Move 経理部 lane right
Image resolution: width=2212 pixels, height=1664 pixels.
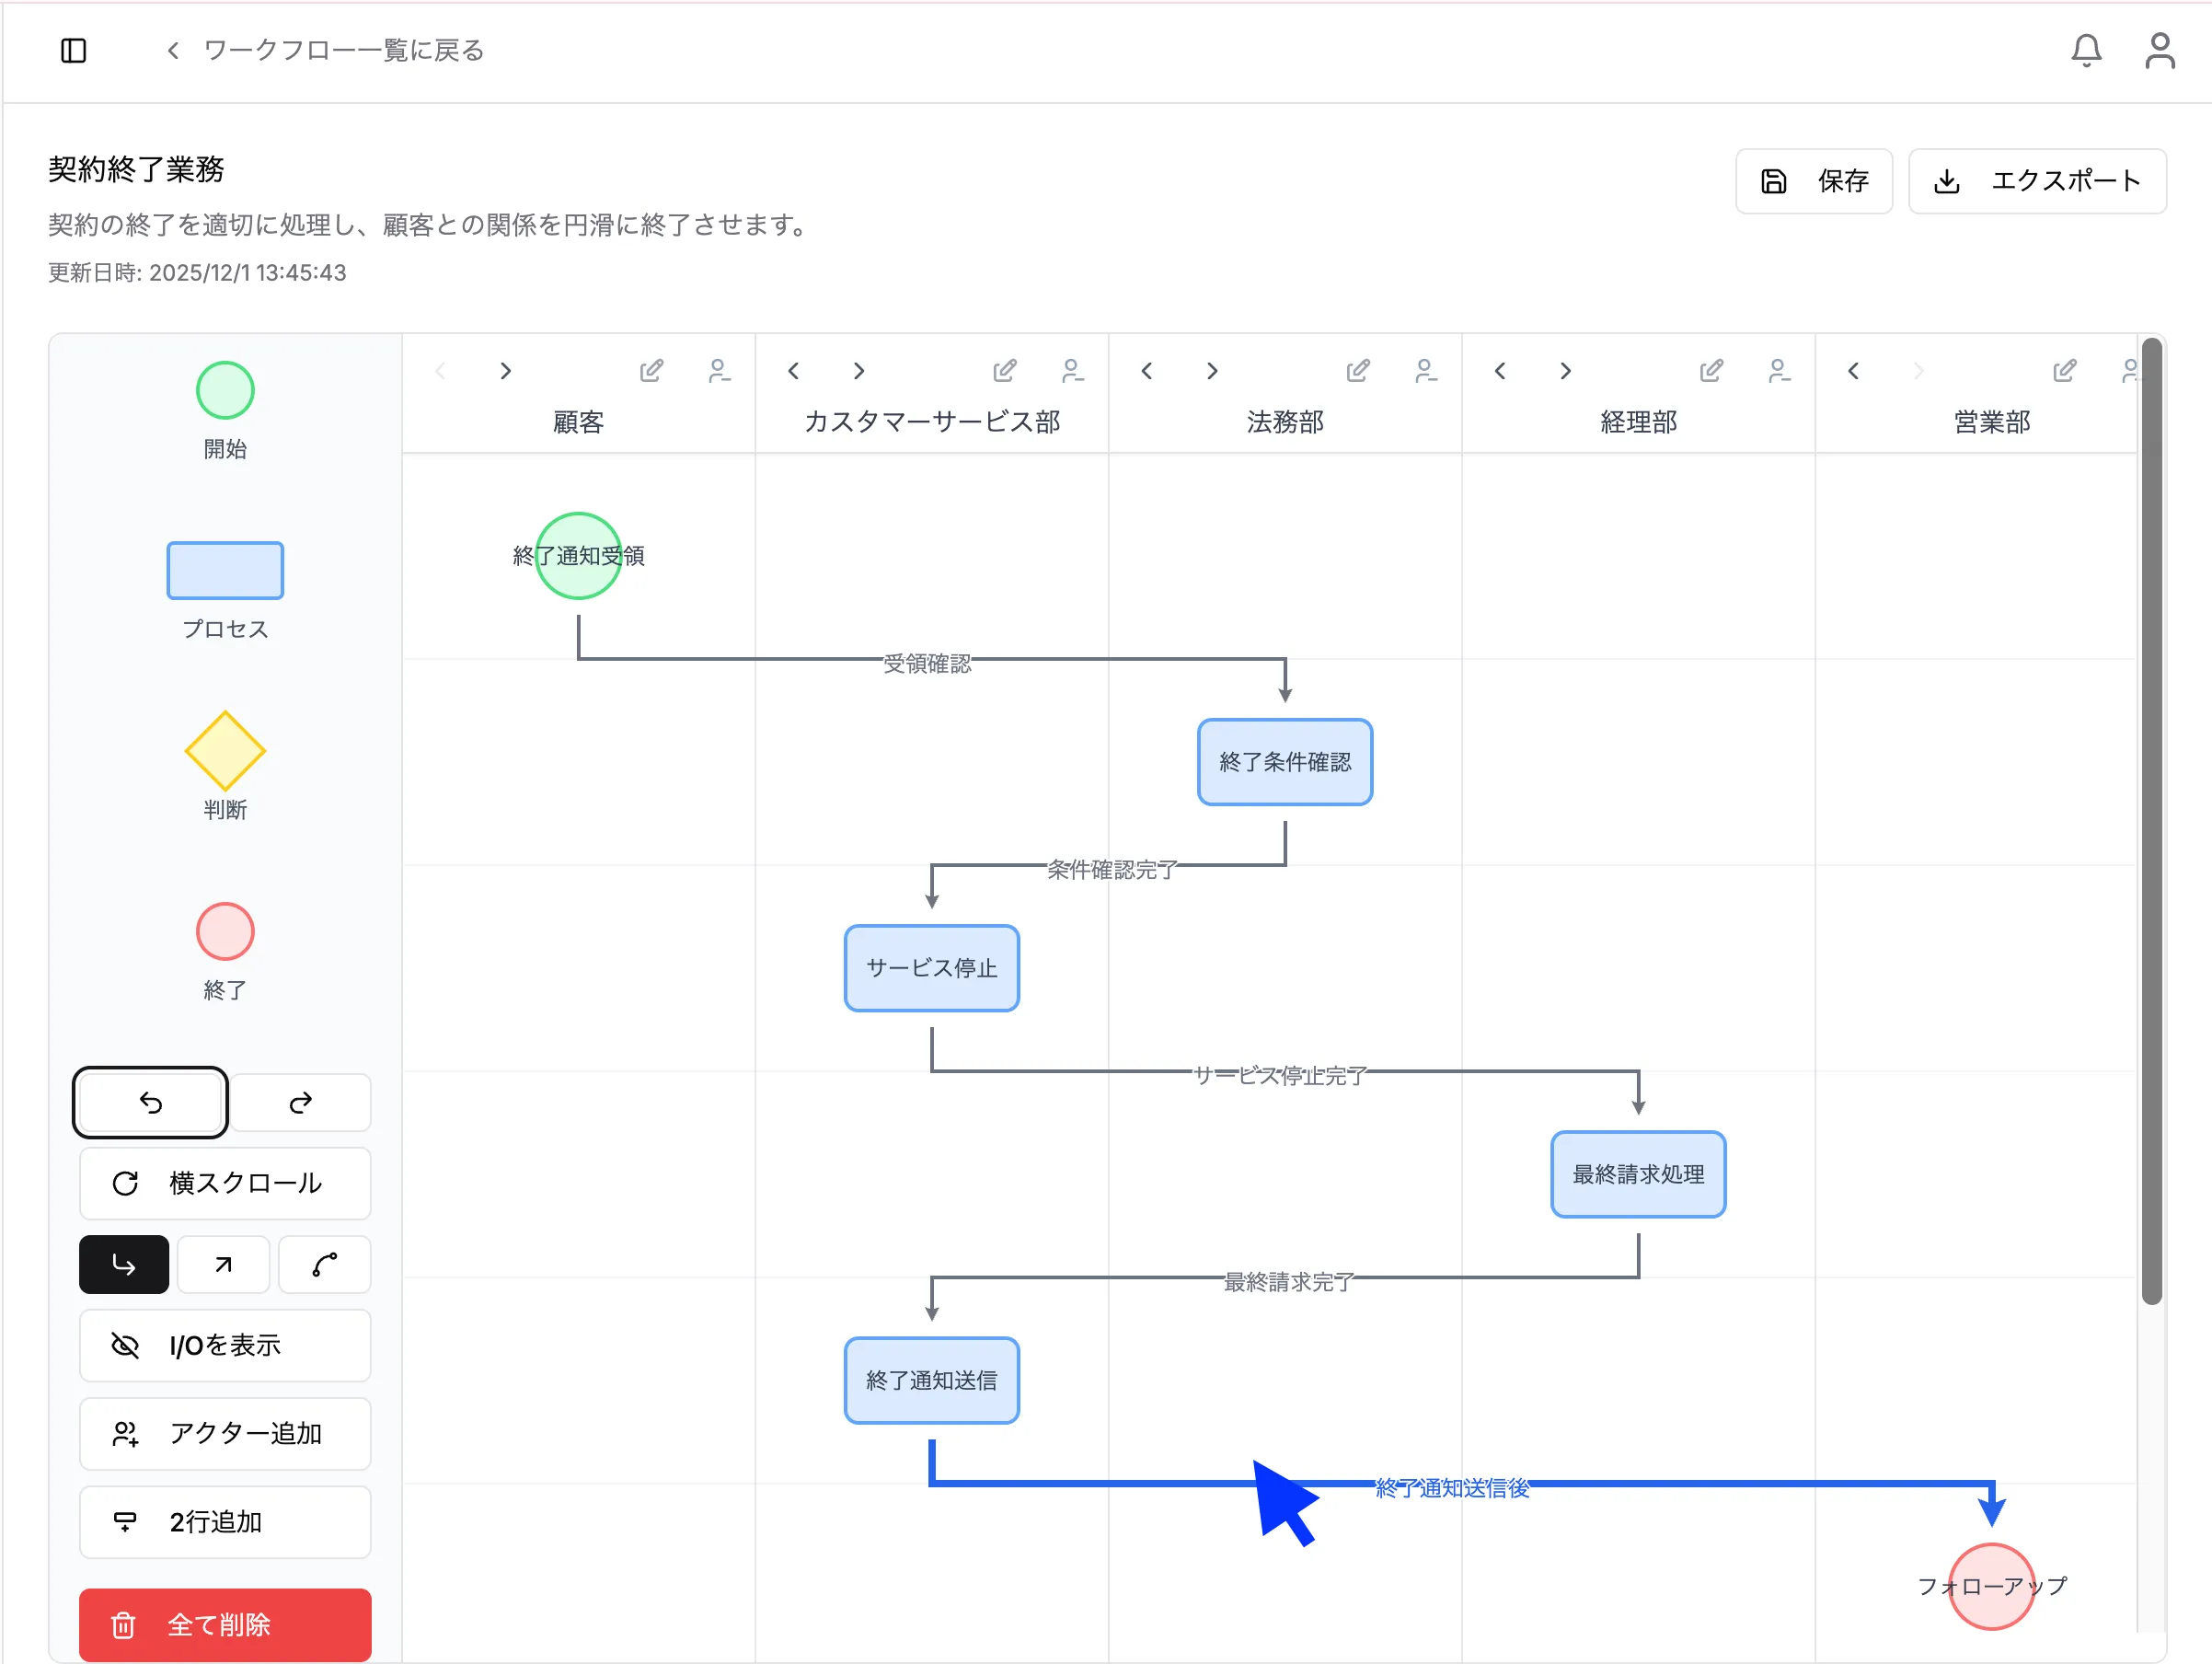(x=1566, y=371)
